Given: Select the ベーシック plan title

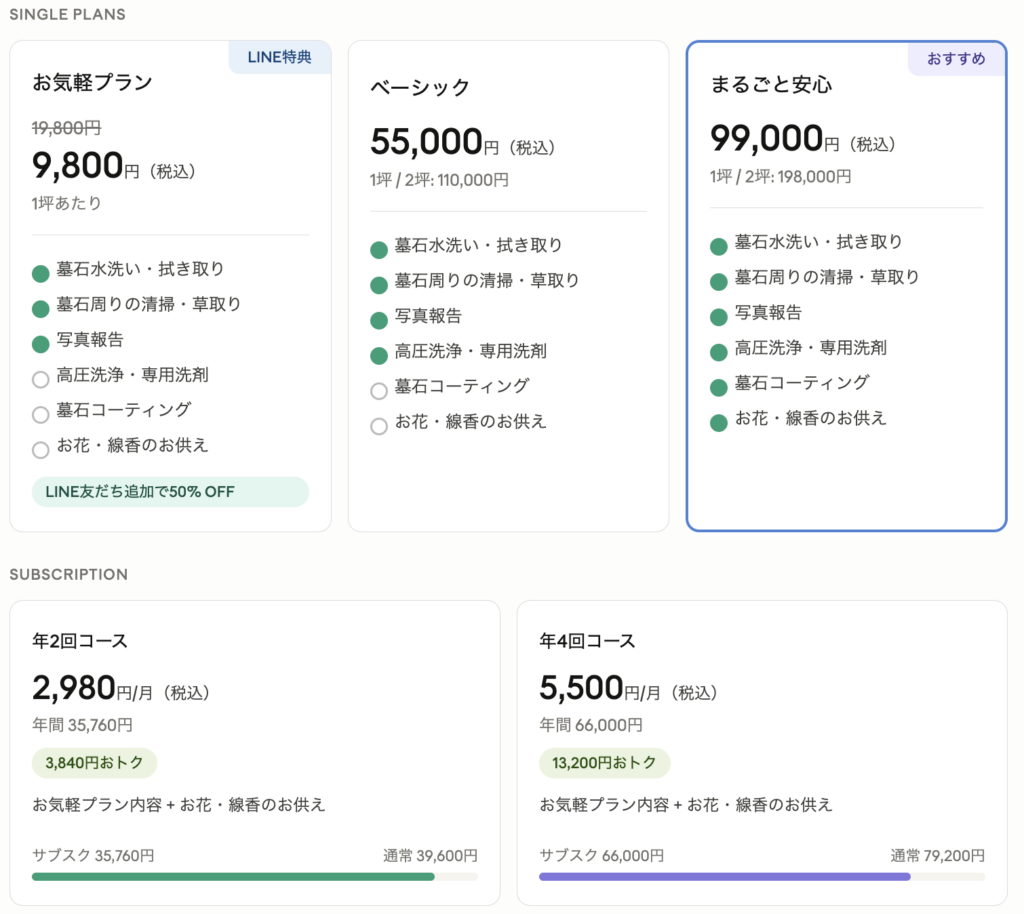Looking at the screenshot, I should click(x=420, y=87).
